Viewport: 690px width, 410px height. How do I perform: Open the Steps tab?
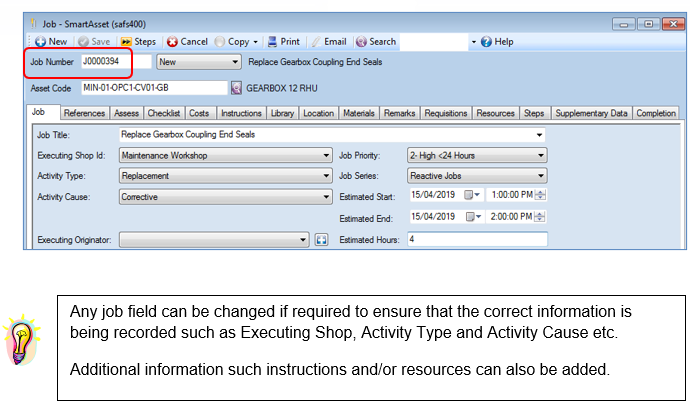534,113
